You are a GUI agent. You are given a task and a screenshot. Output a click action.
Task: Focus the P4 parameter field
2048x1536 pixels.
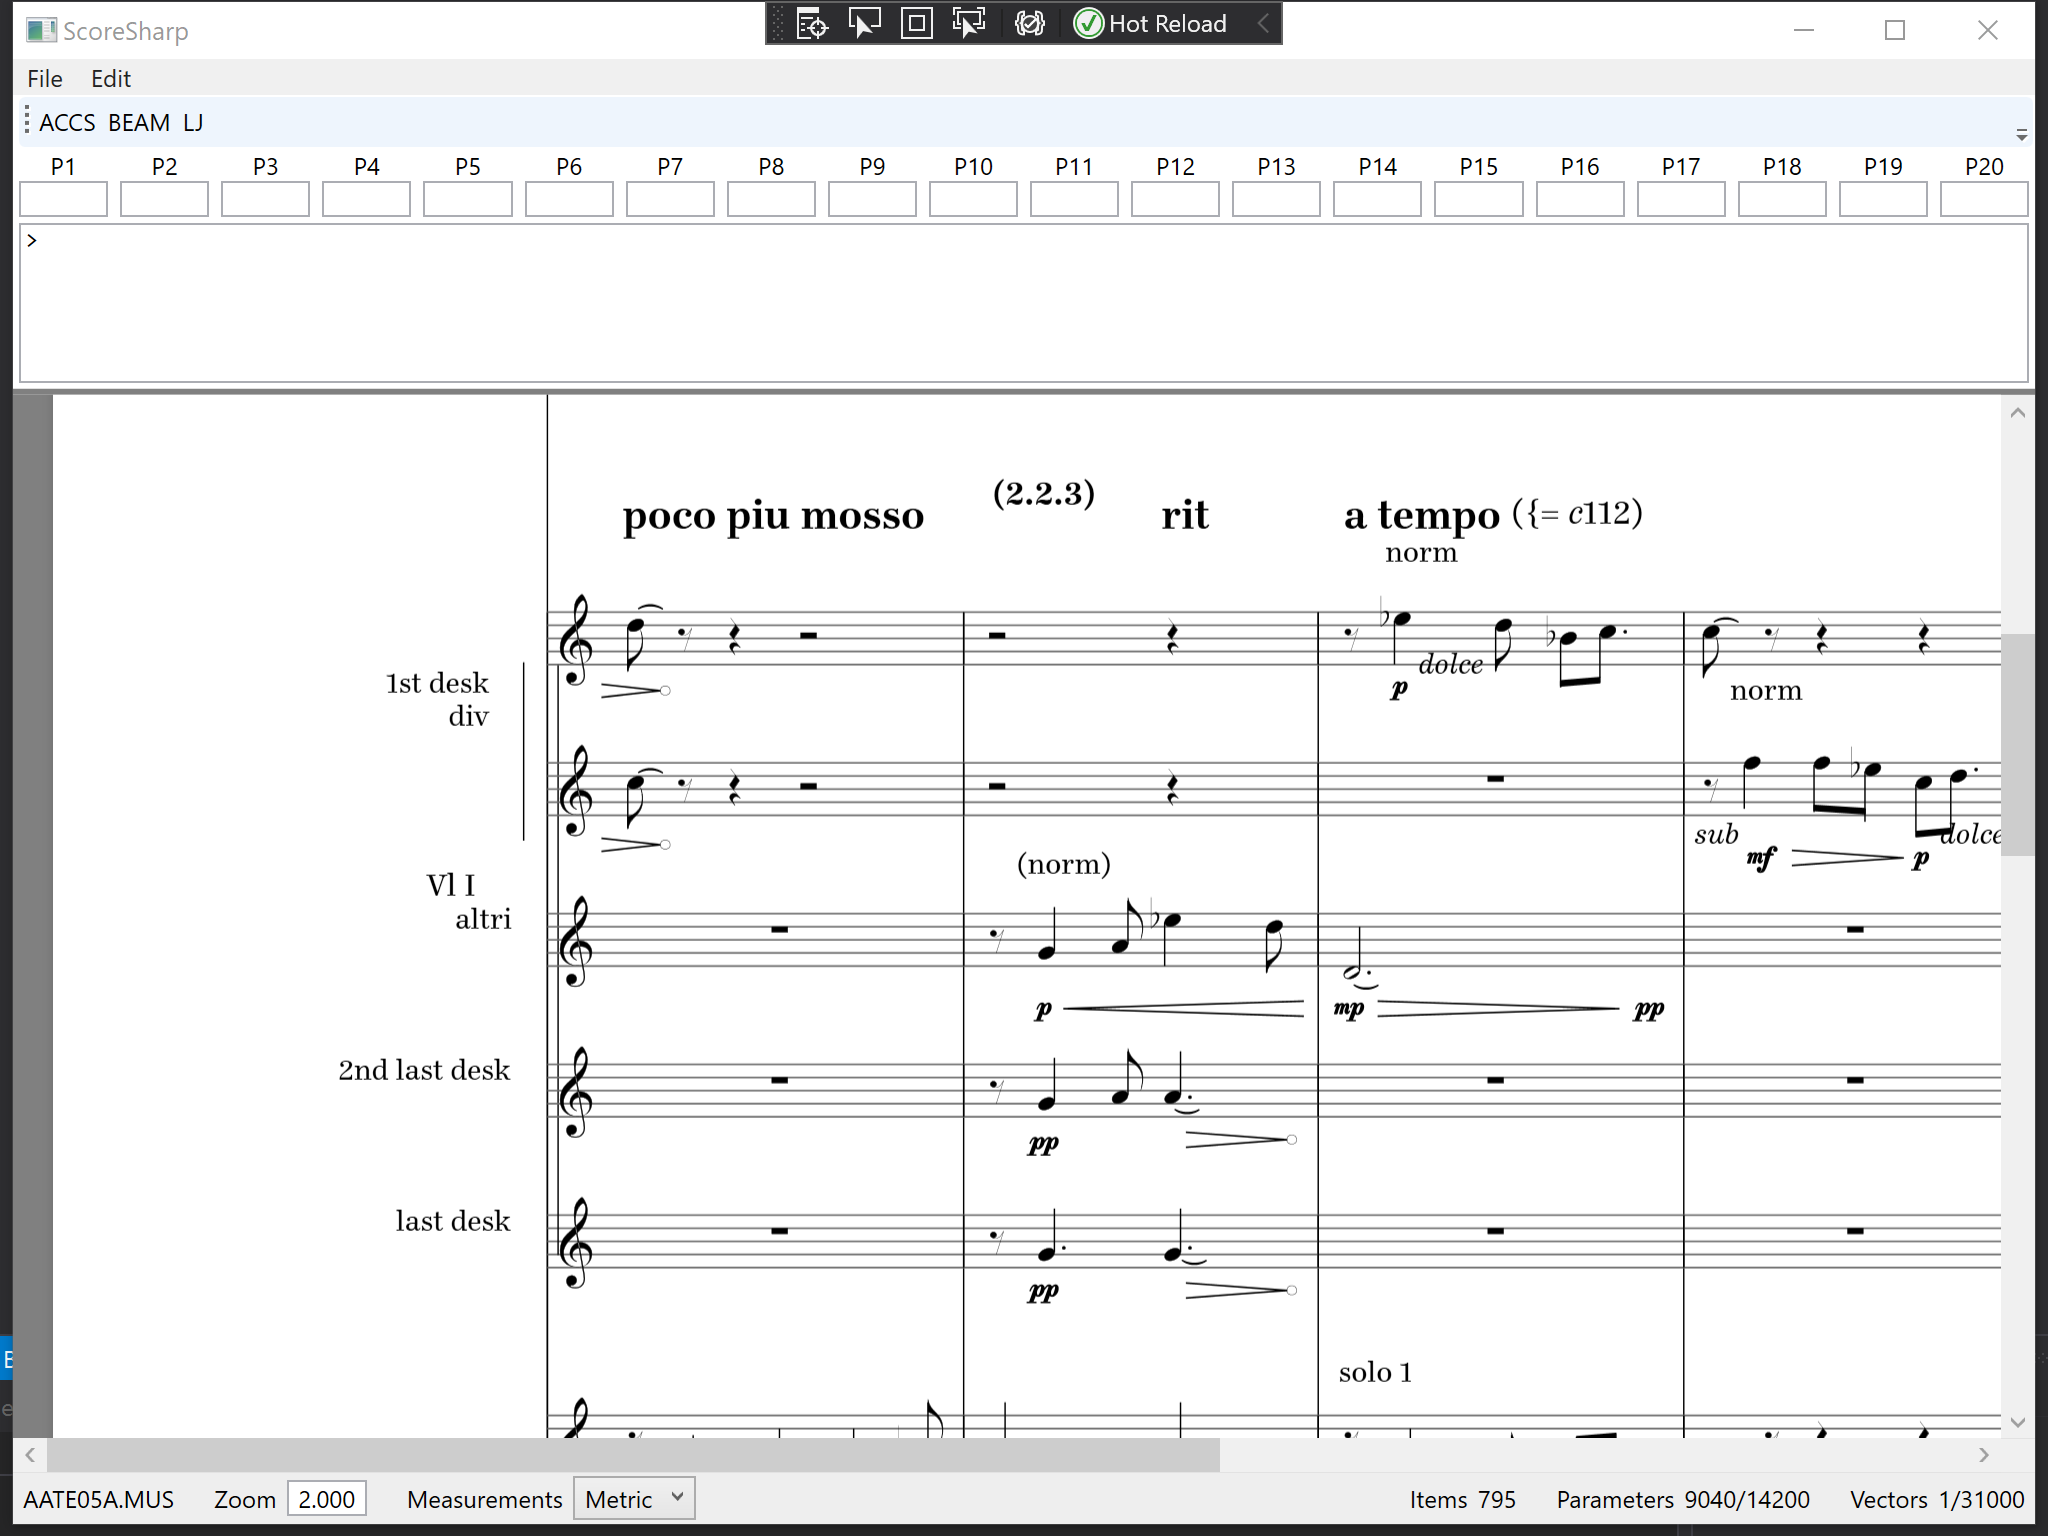[366, 198]
